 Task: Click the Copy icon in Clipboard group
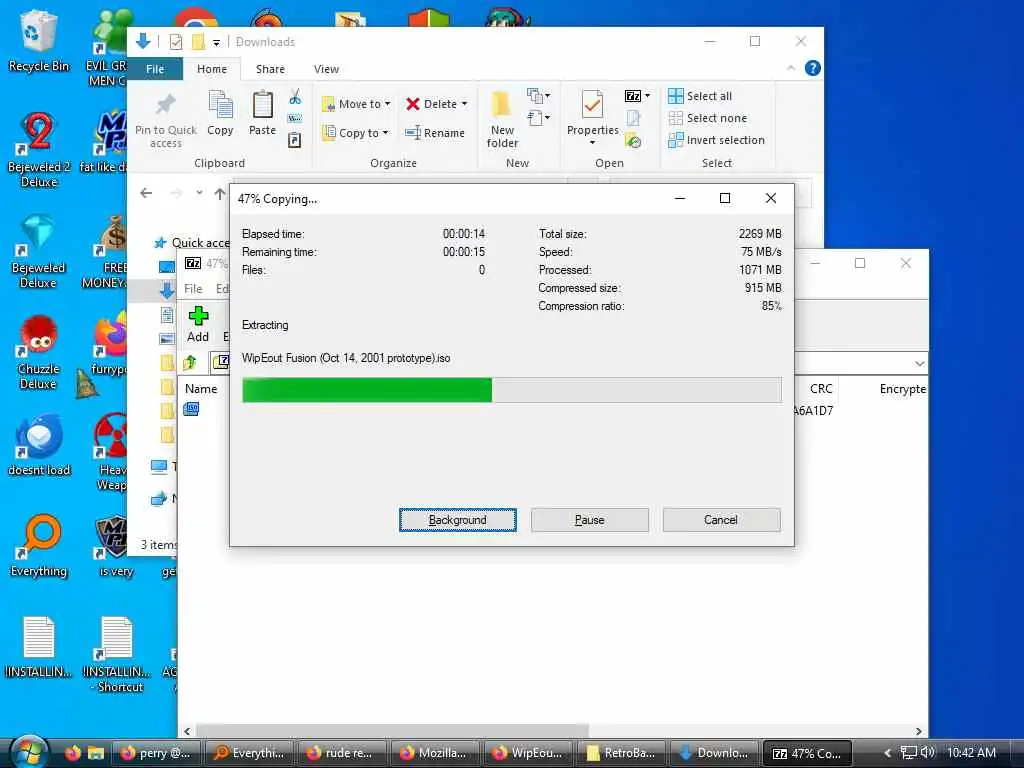pyautogui.click(x=220, y=106)
